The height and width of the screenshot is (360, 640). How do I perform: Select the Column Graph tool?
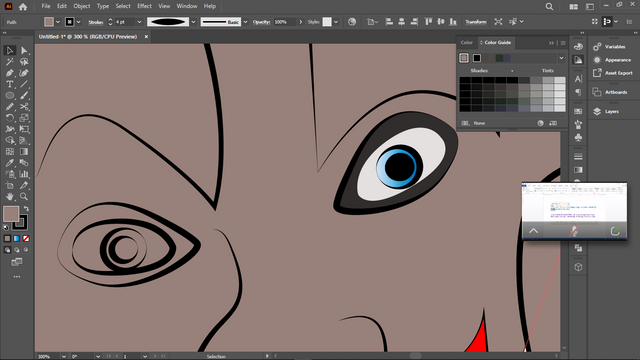click(24, 174)
